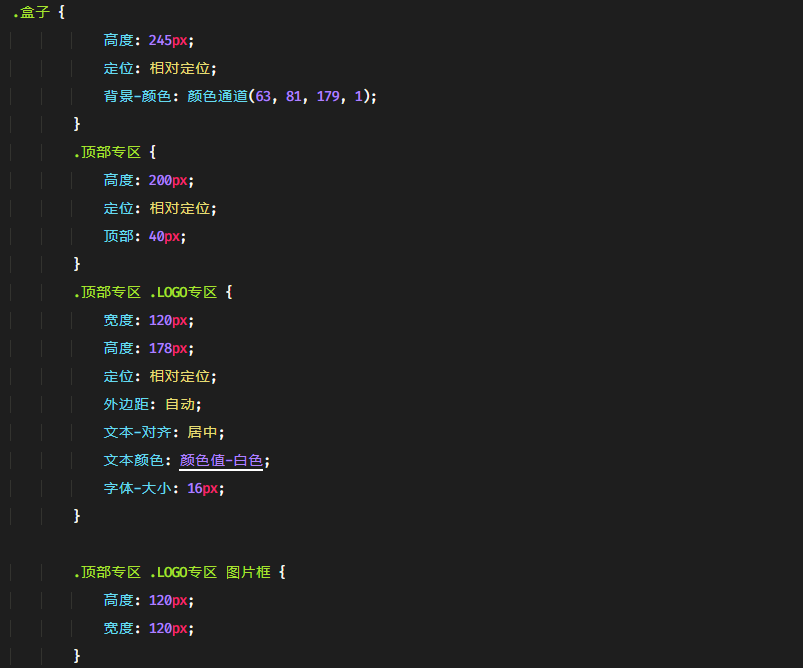The image size is (803, 668).
Task: Click the underlined '颜色值-白色' value
Action: coord(221,460)
